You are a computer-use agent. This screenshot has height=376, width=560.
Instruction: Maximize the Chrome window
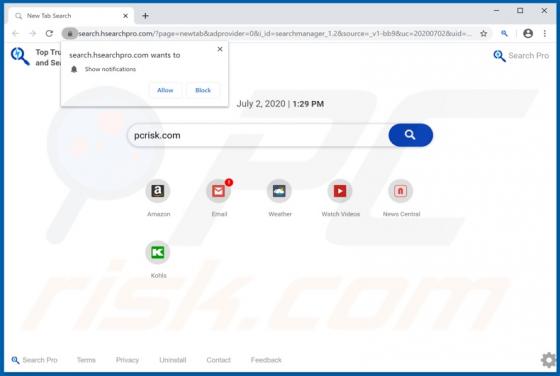520,11
